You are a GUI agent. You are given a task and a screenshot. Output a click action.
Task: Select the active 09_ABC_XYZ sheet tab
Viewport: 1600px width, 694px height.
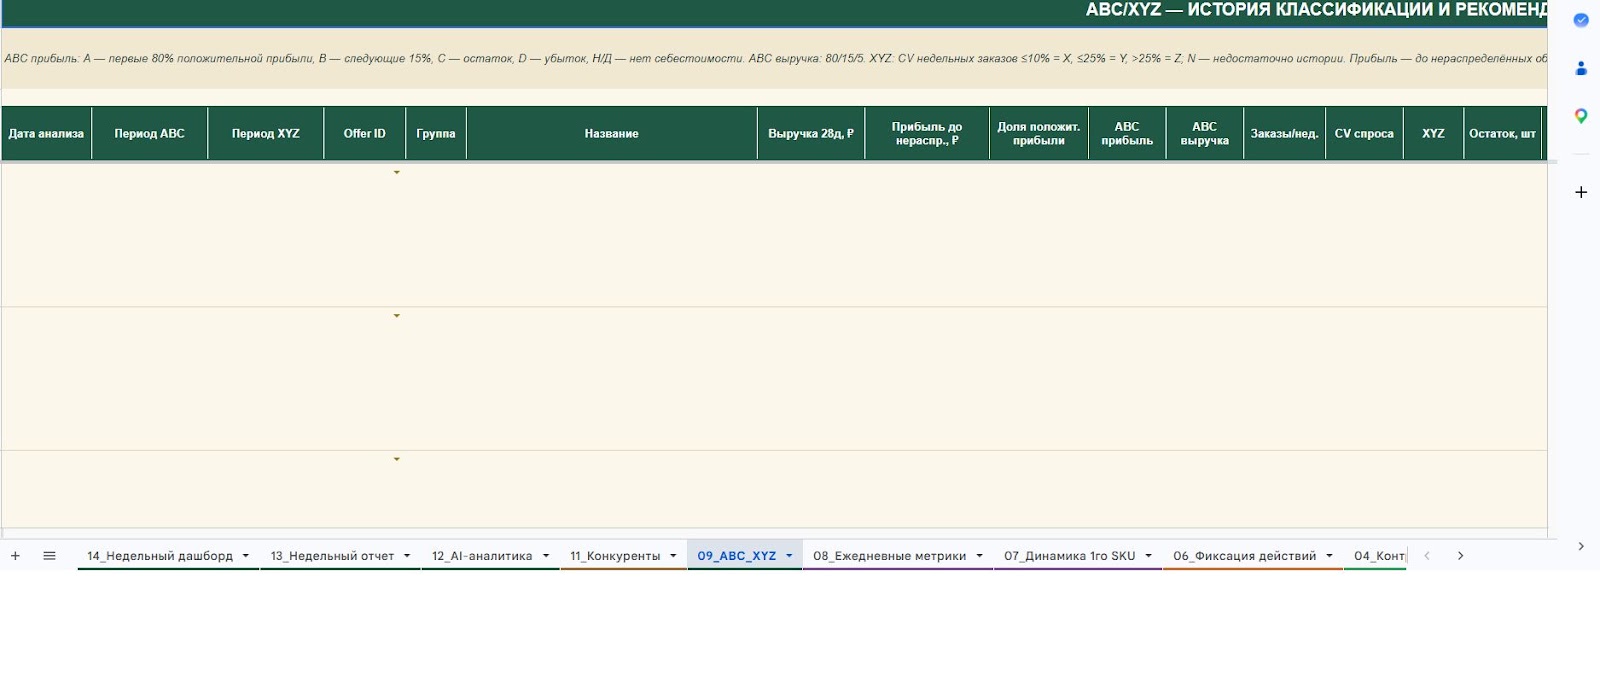[737, 556]
